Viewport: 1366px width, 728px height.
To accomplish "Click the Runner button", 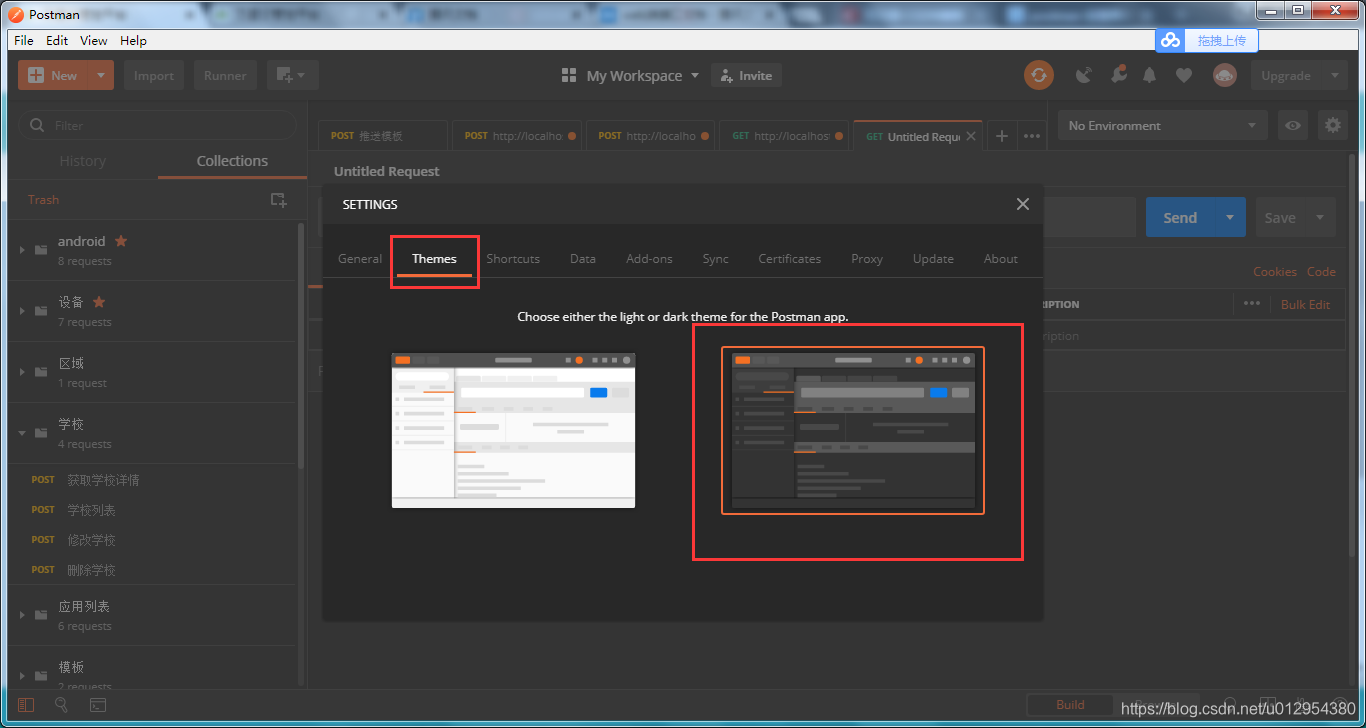I will [225, 75].
